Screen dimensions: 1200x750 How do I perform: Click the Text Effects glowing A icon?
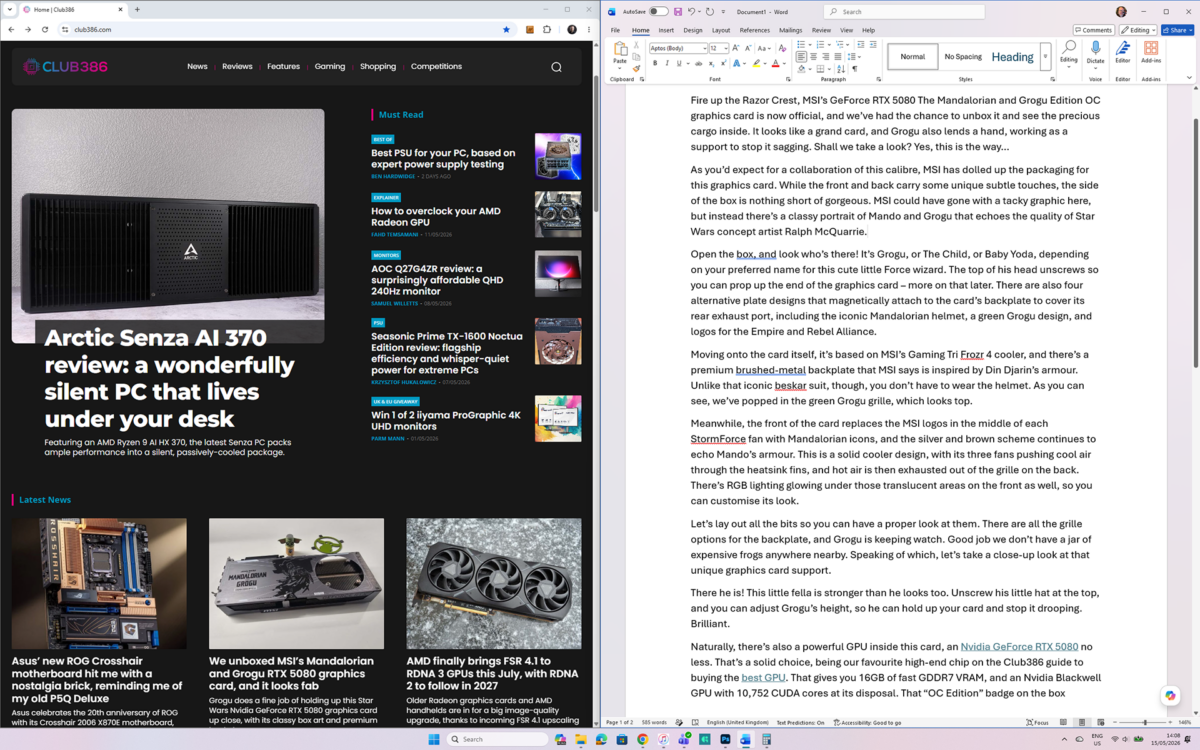[x=736, y=63]
